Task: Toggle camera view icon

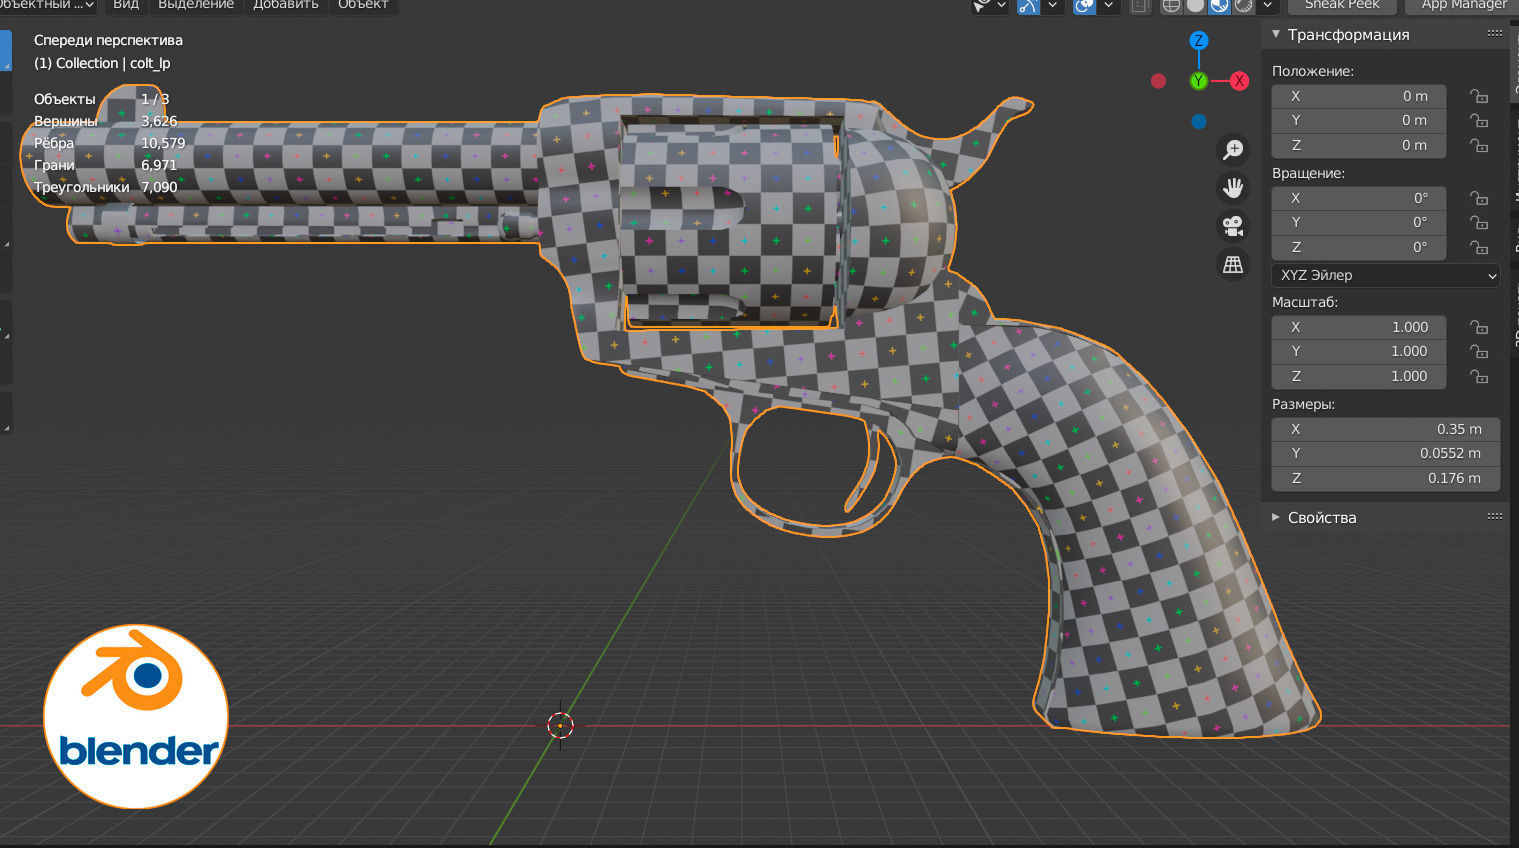Action: (x=1233, y=226)
